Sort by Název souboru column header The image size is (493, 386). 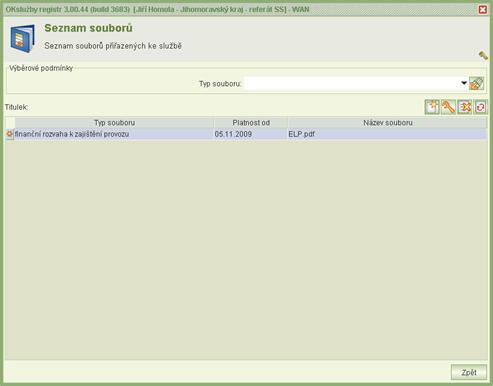coord(388,123)
